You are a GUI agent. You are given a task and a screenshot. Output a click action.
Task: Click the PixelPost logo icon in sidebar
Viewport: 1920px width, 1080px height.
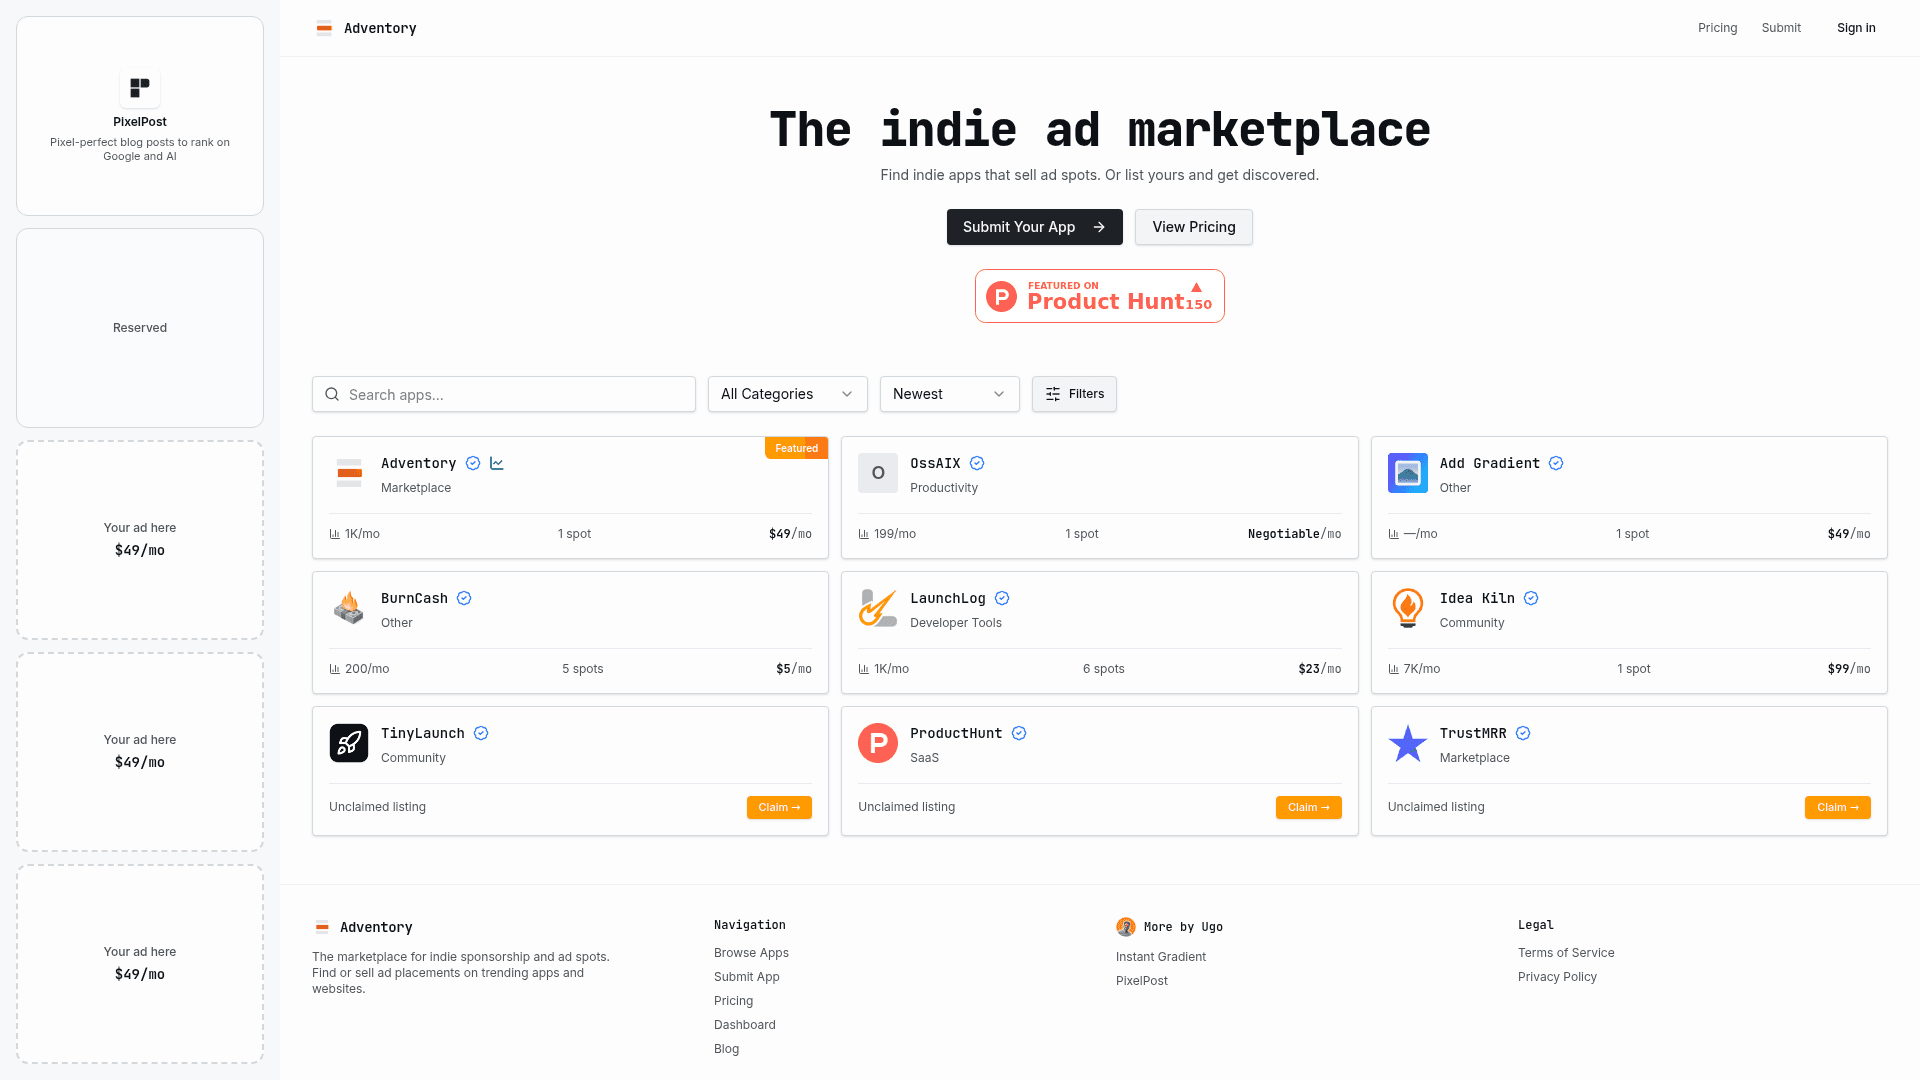tap(140, 88)
